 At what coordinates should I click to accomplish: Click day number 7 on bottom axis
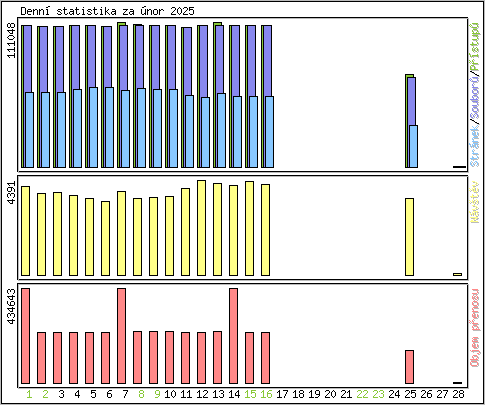point(125,394)
